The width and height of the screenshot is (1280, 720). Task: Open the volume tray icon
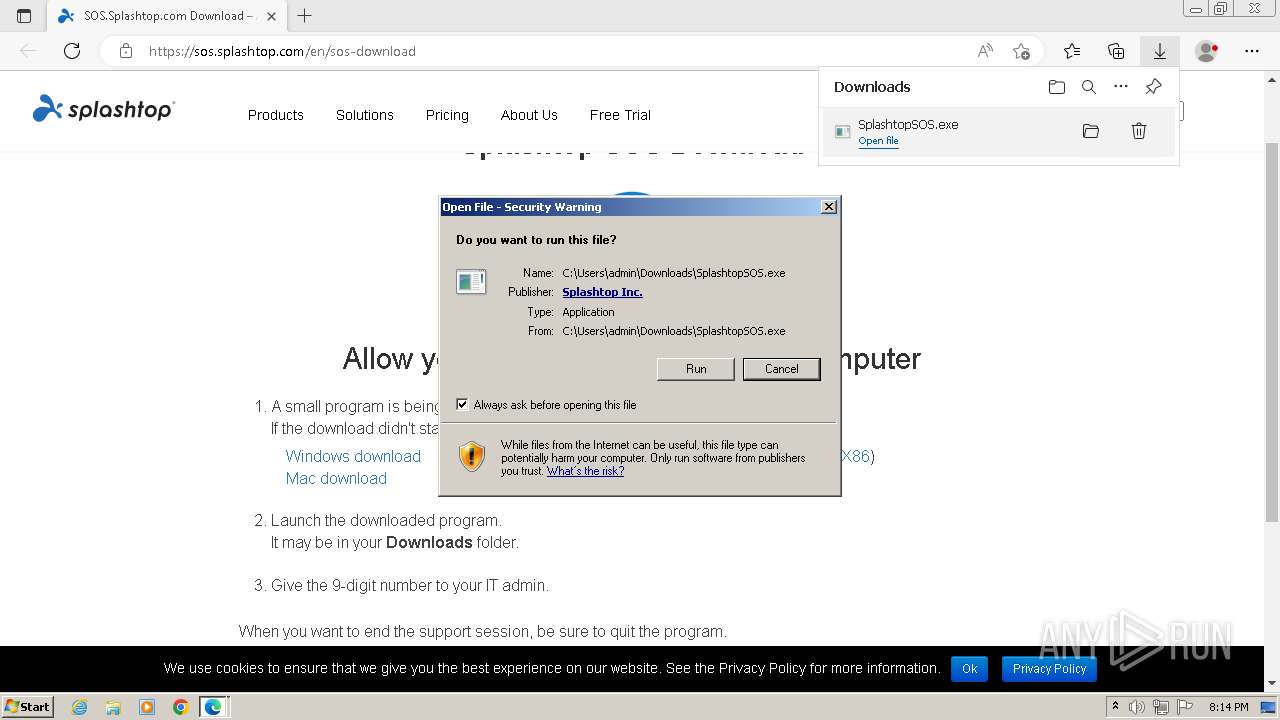(x=1137, y=707)
